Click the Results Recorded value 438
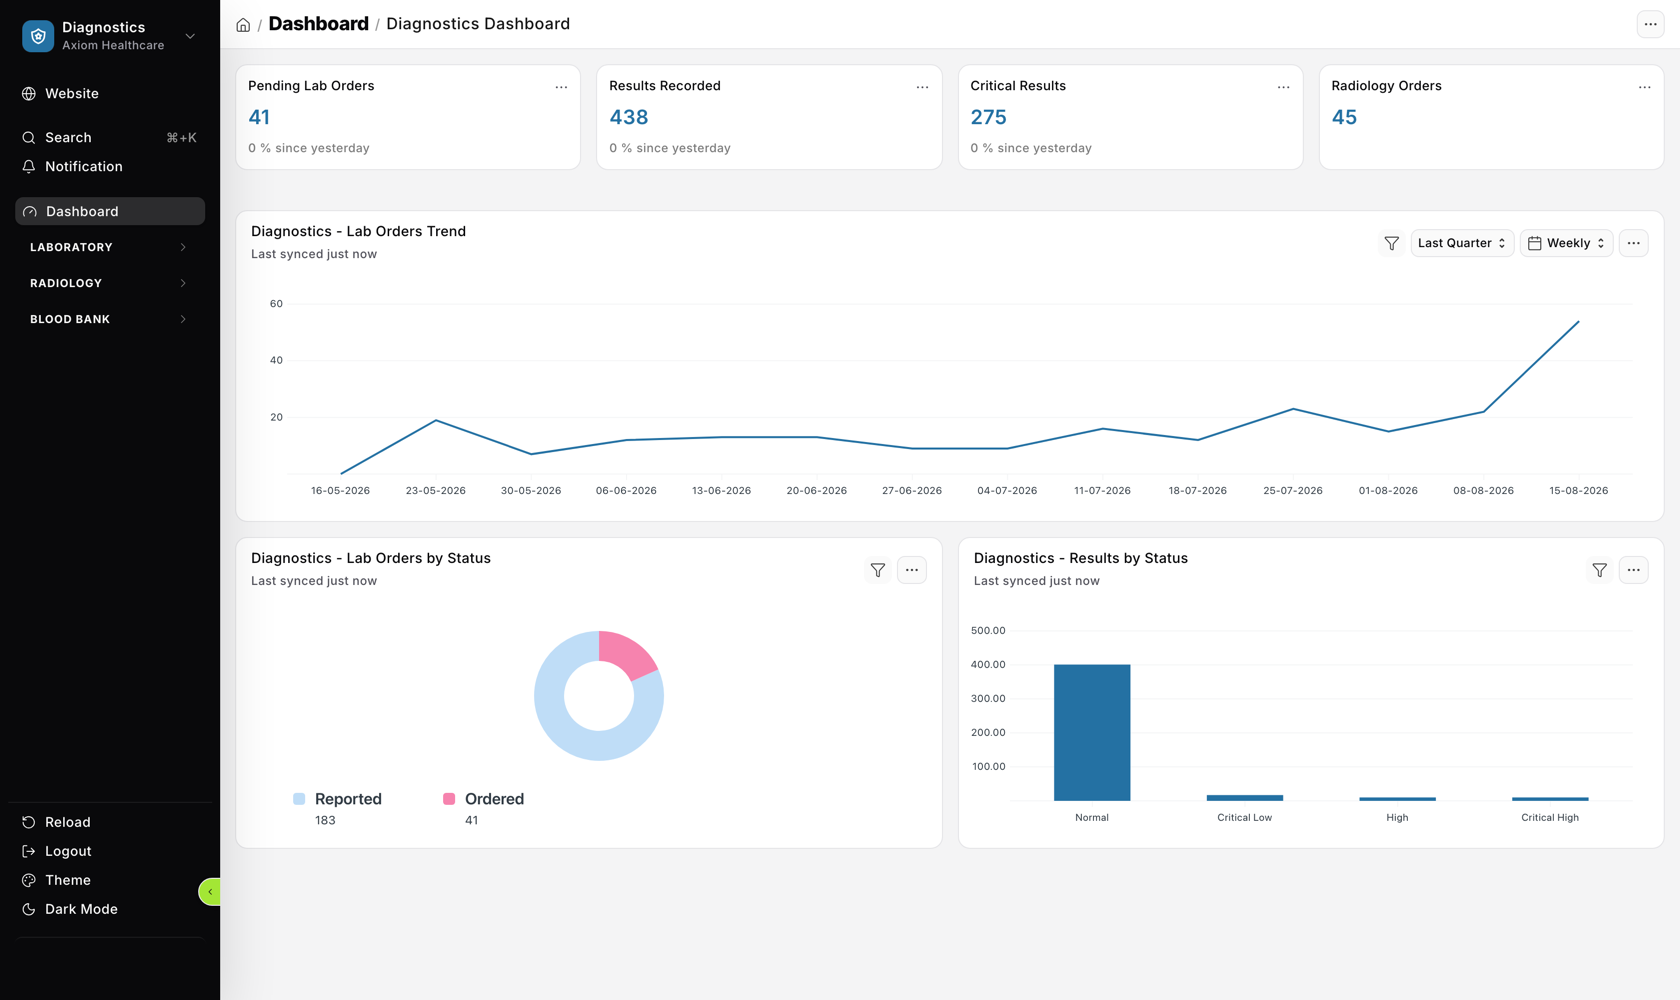The image size is (1680, 1000). coord(629,117)
